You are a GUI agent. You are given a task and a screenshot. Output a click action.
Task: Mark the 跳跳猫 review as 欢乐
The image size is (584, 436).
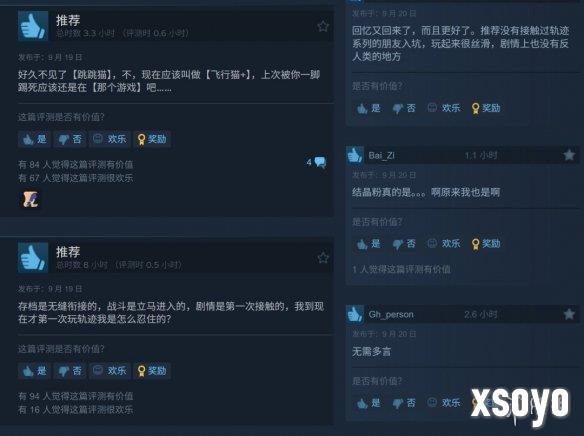110,139
